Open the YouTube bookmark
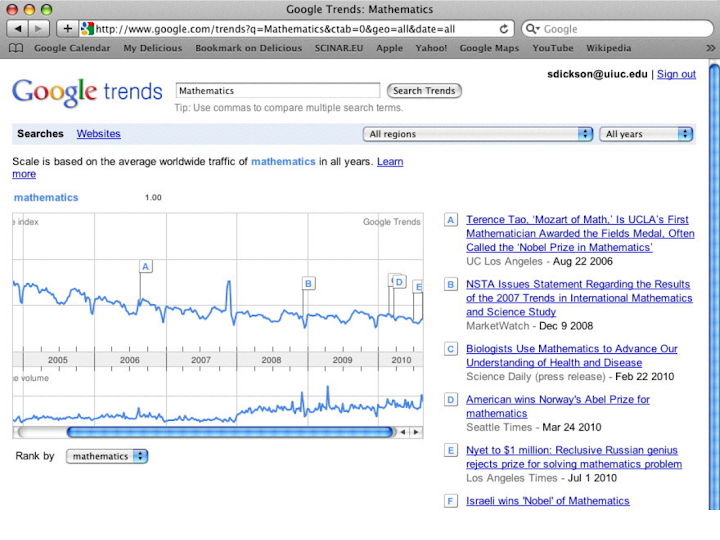 (x=553, y=48)
